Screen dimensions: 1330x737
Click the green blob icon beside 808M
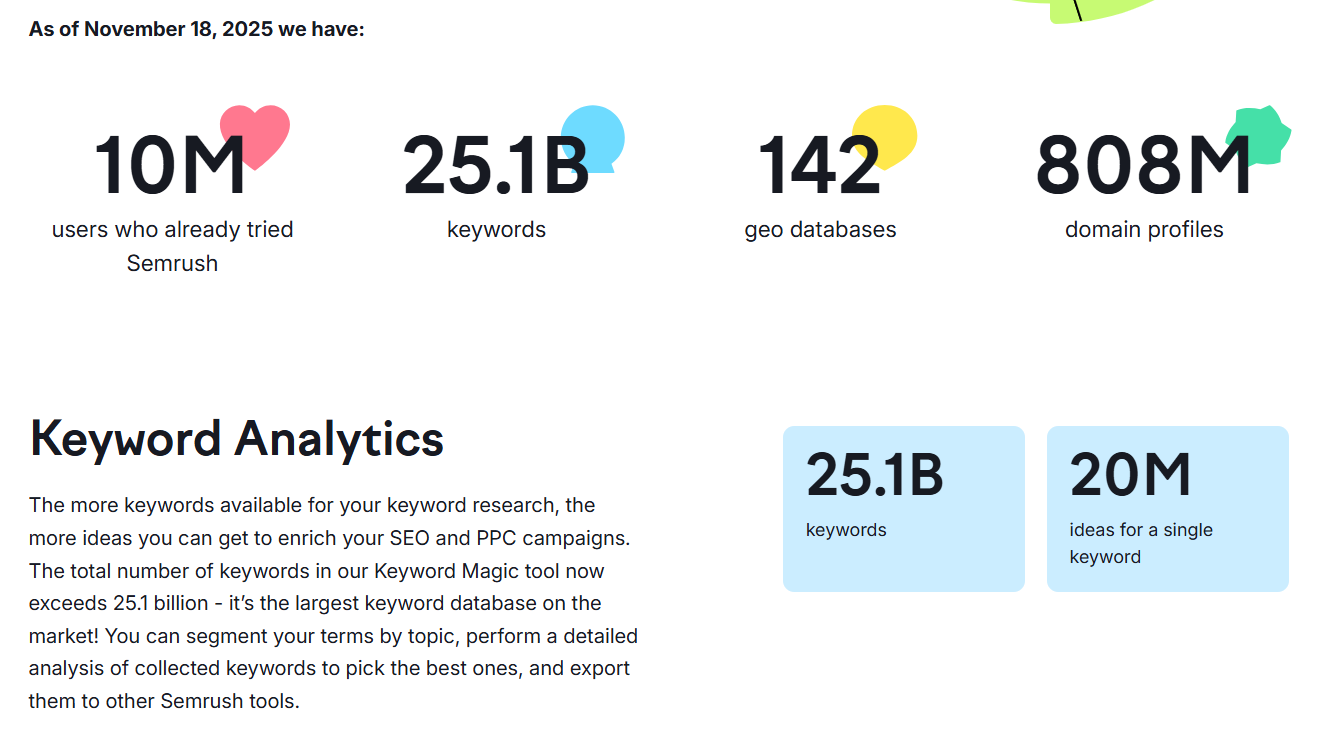[x=1264, y=130]
